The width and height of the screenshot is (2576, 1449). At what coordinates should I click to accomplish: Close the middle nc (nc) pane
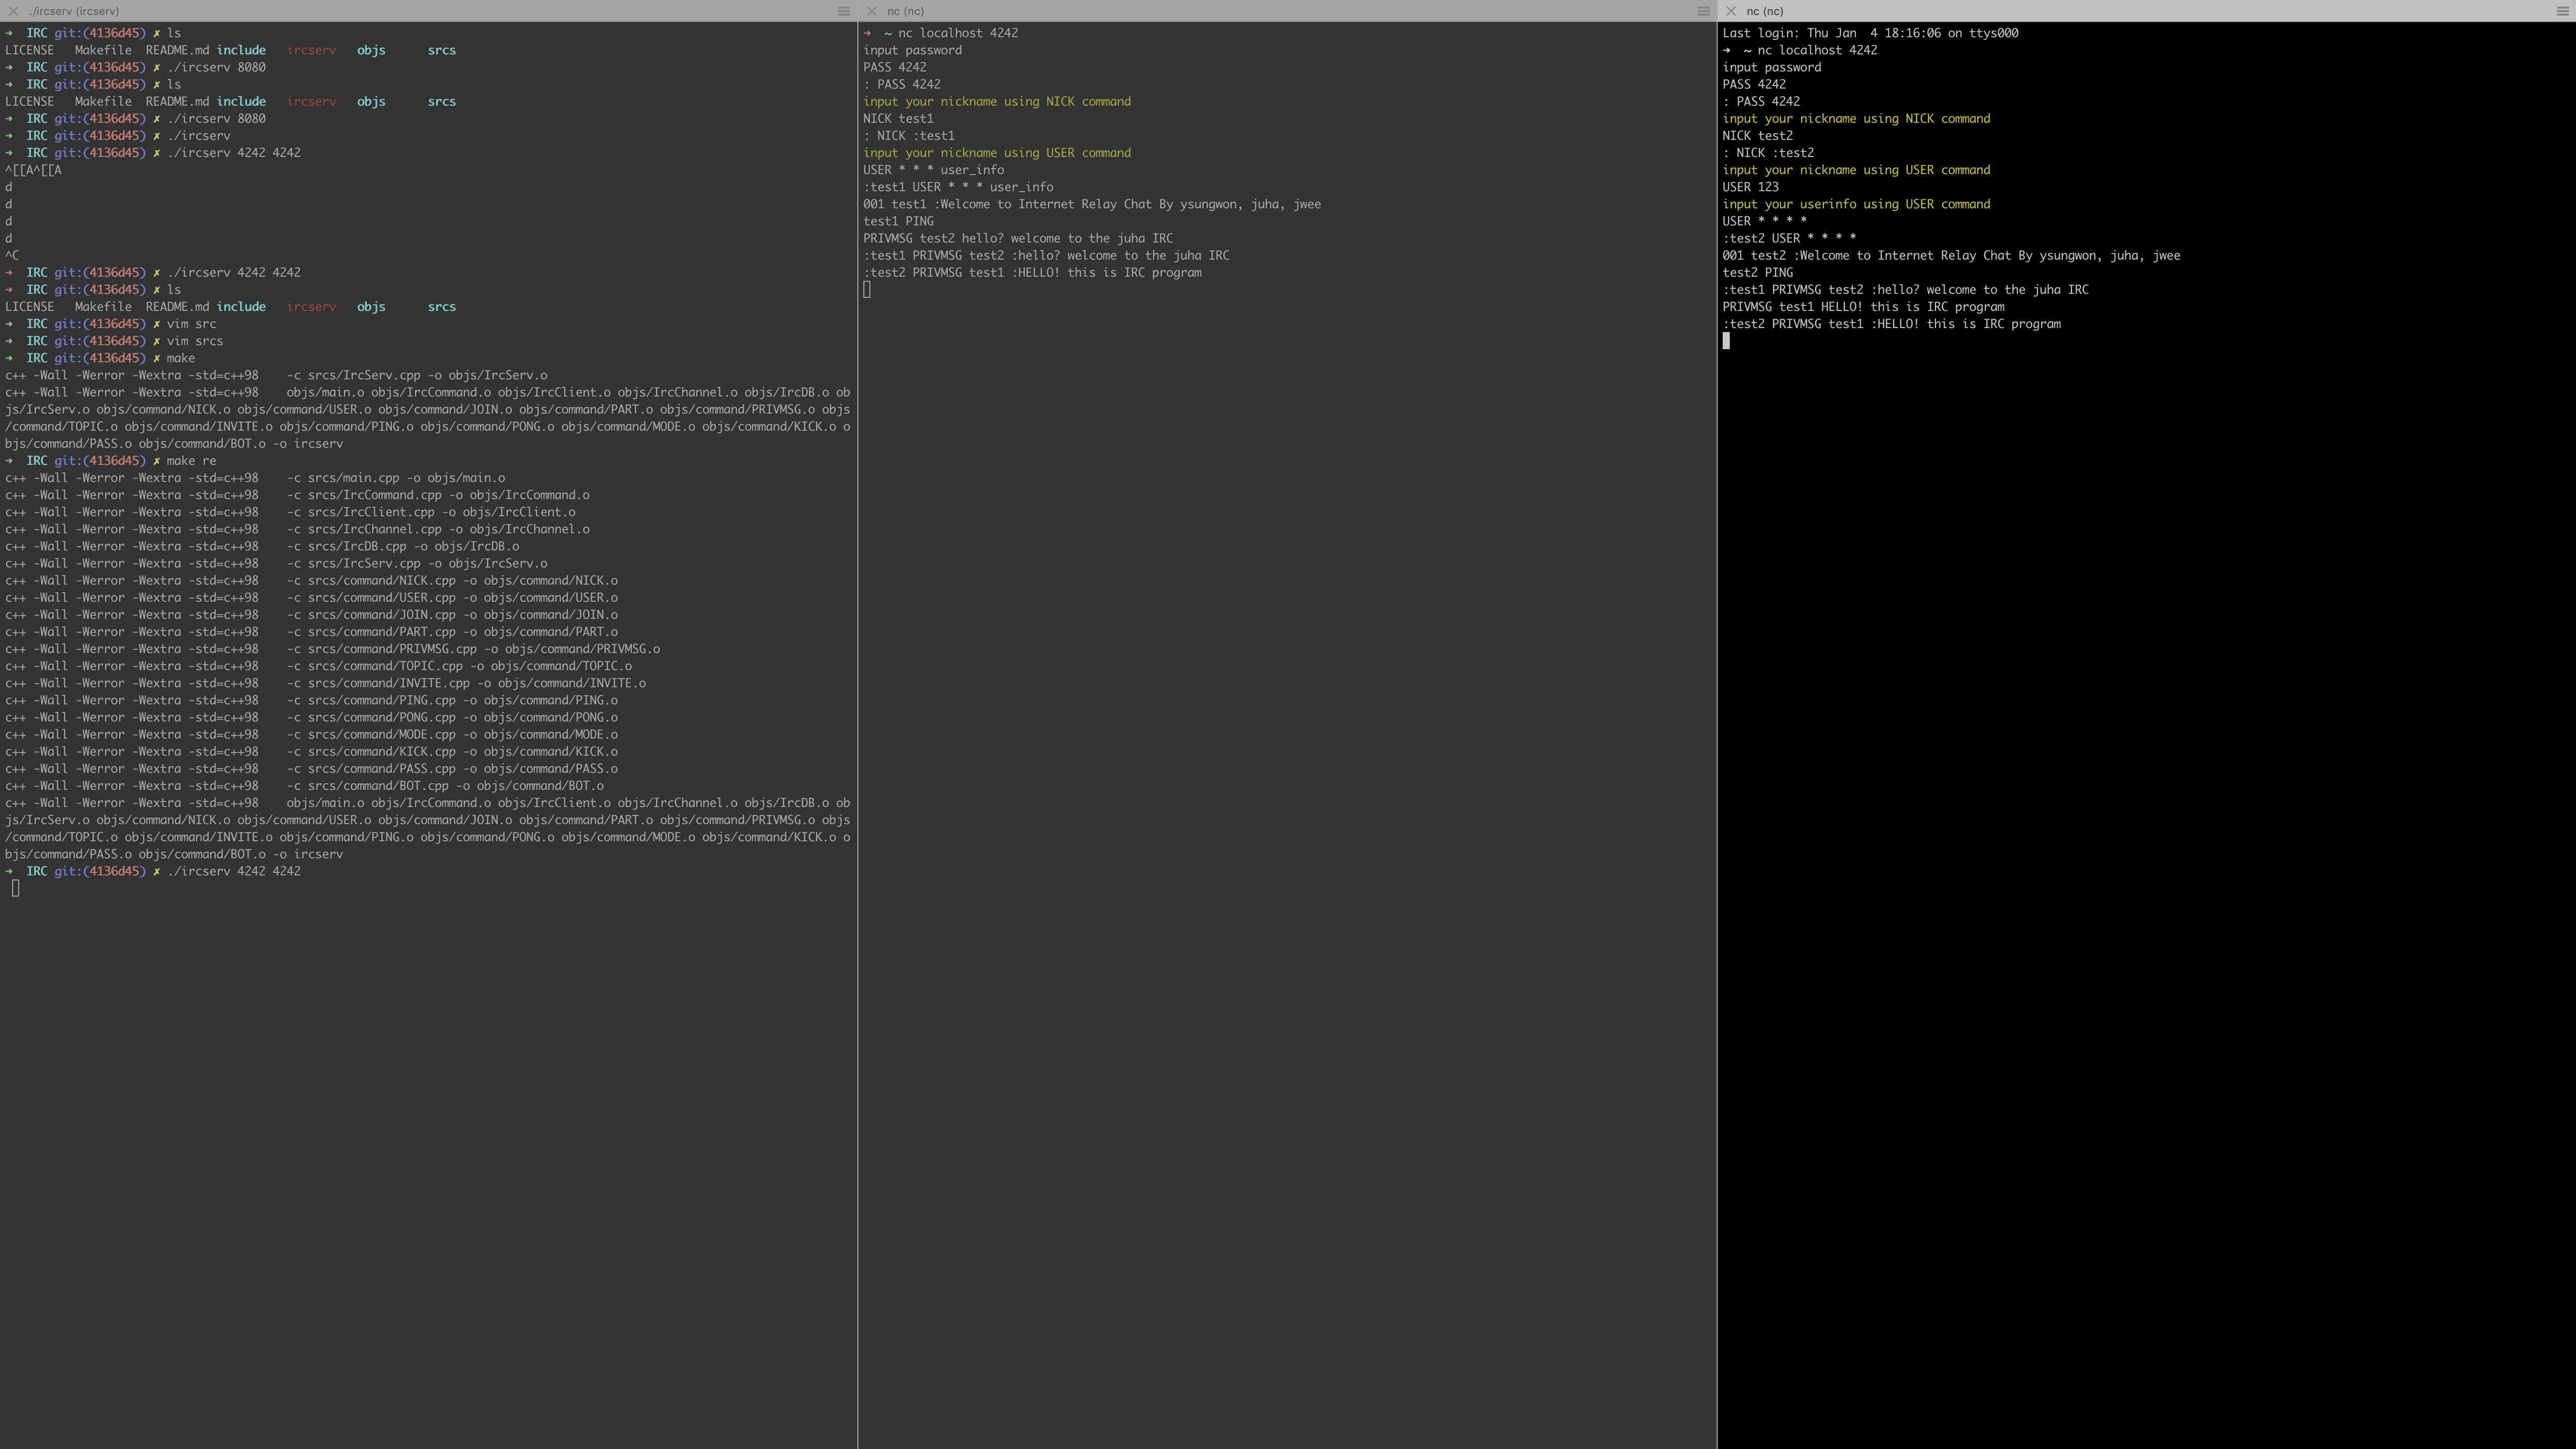[872, 11]
